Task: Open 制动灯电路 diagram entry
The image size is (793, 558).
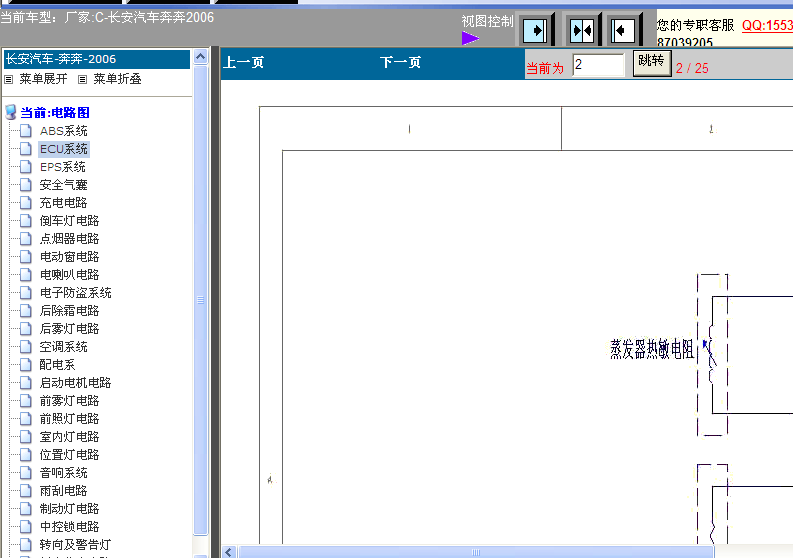Action: pyautogui.click(x=69, y=508)
